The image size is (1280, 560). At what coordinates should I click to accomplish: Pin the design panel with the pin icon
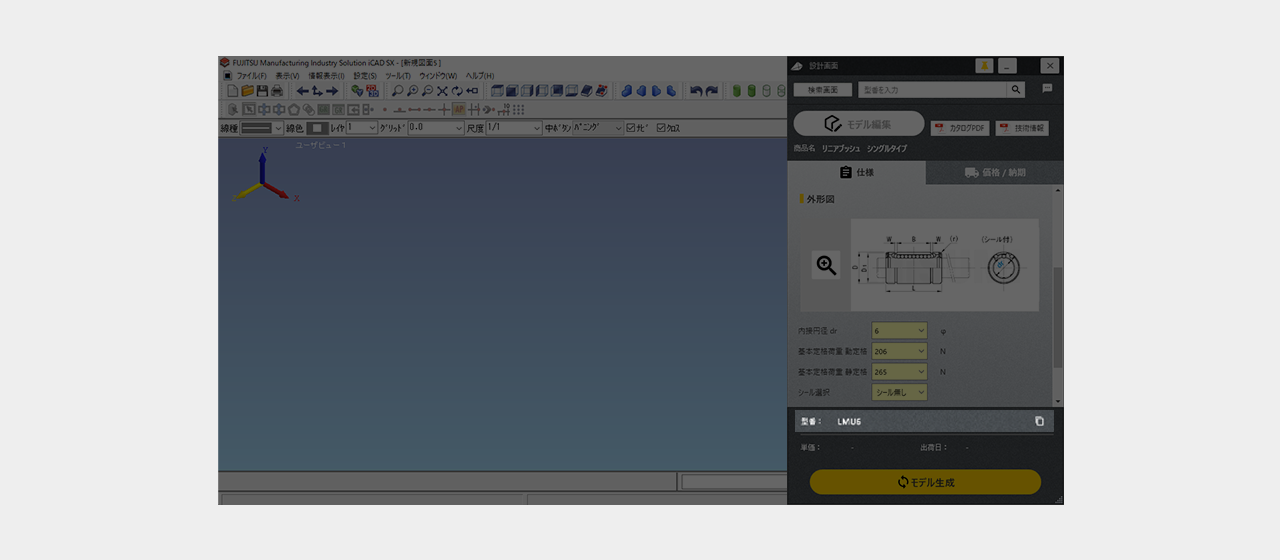pos(984,66)
